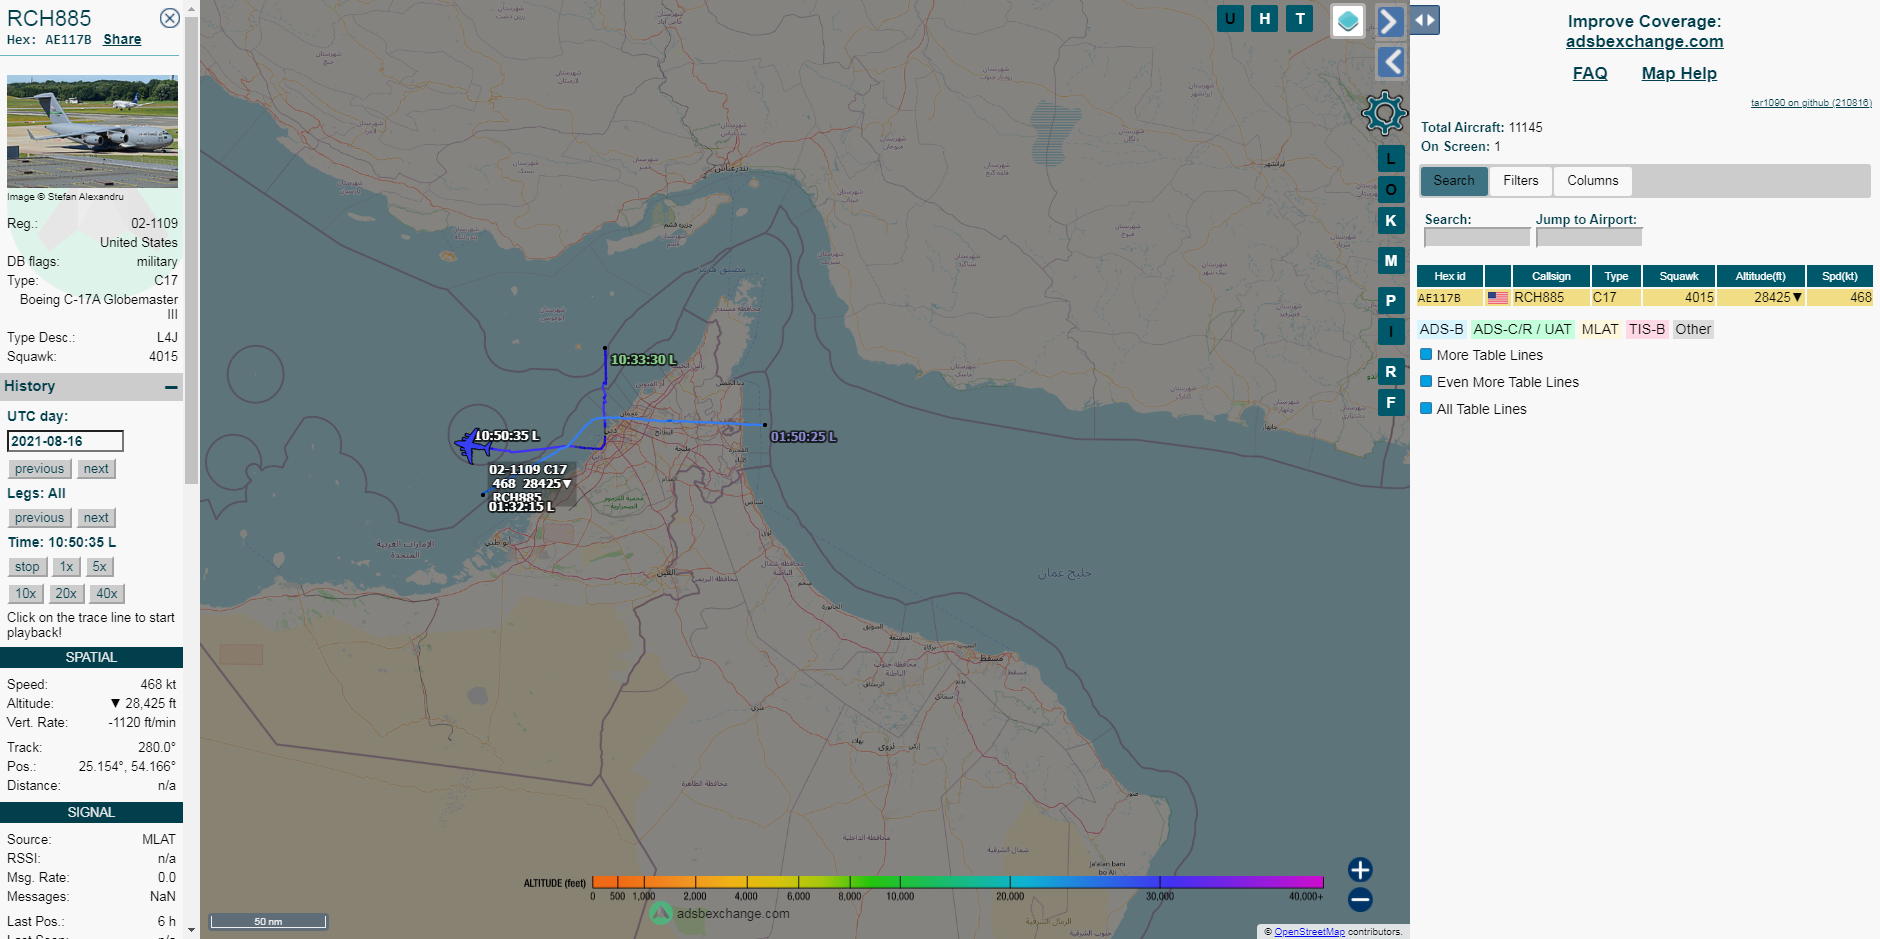1880x939 pixels.
Task: Toggle the U map button
Action: (1230, 18)
